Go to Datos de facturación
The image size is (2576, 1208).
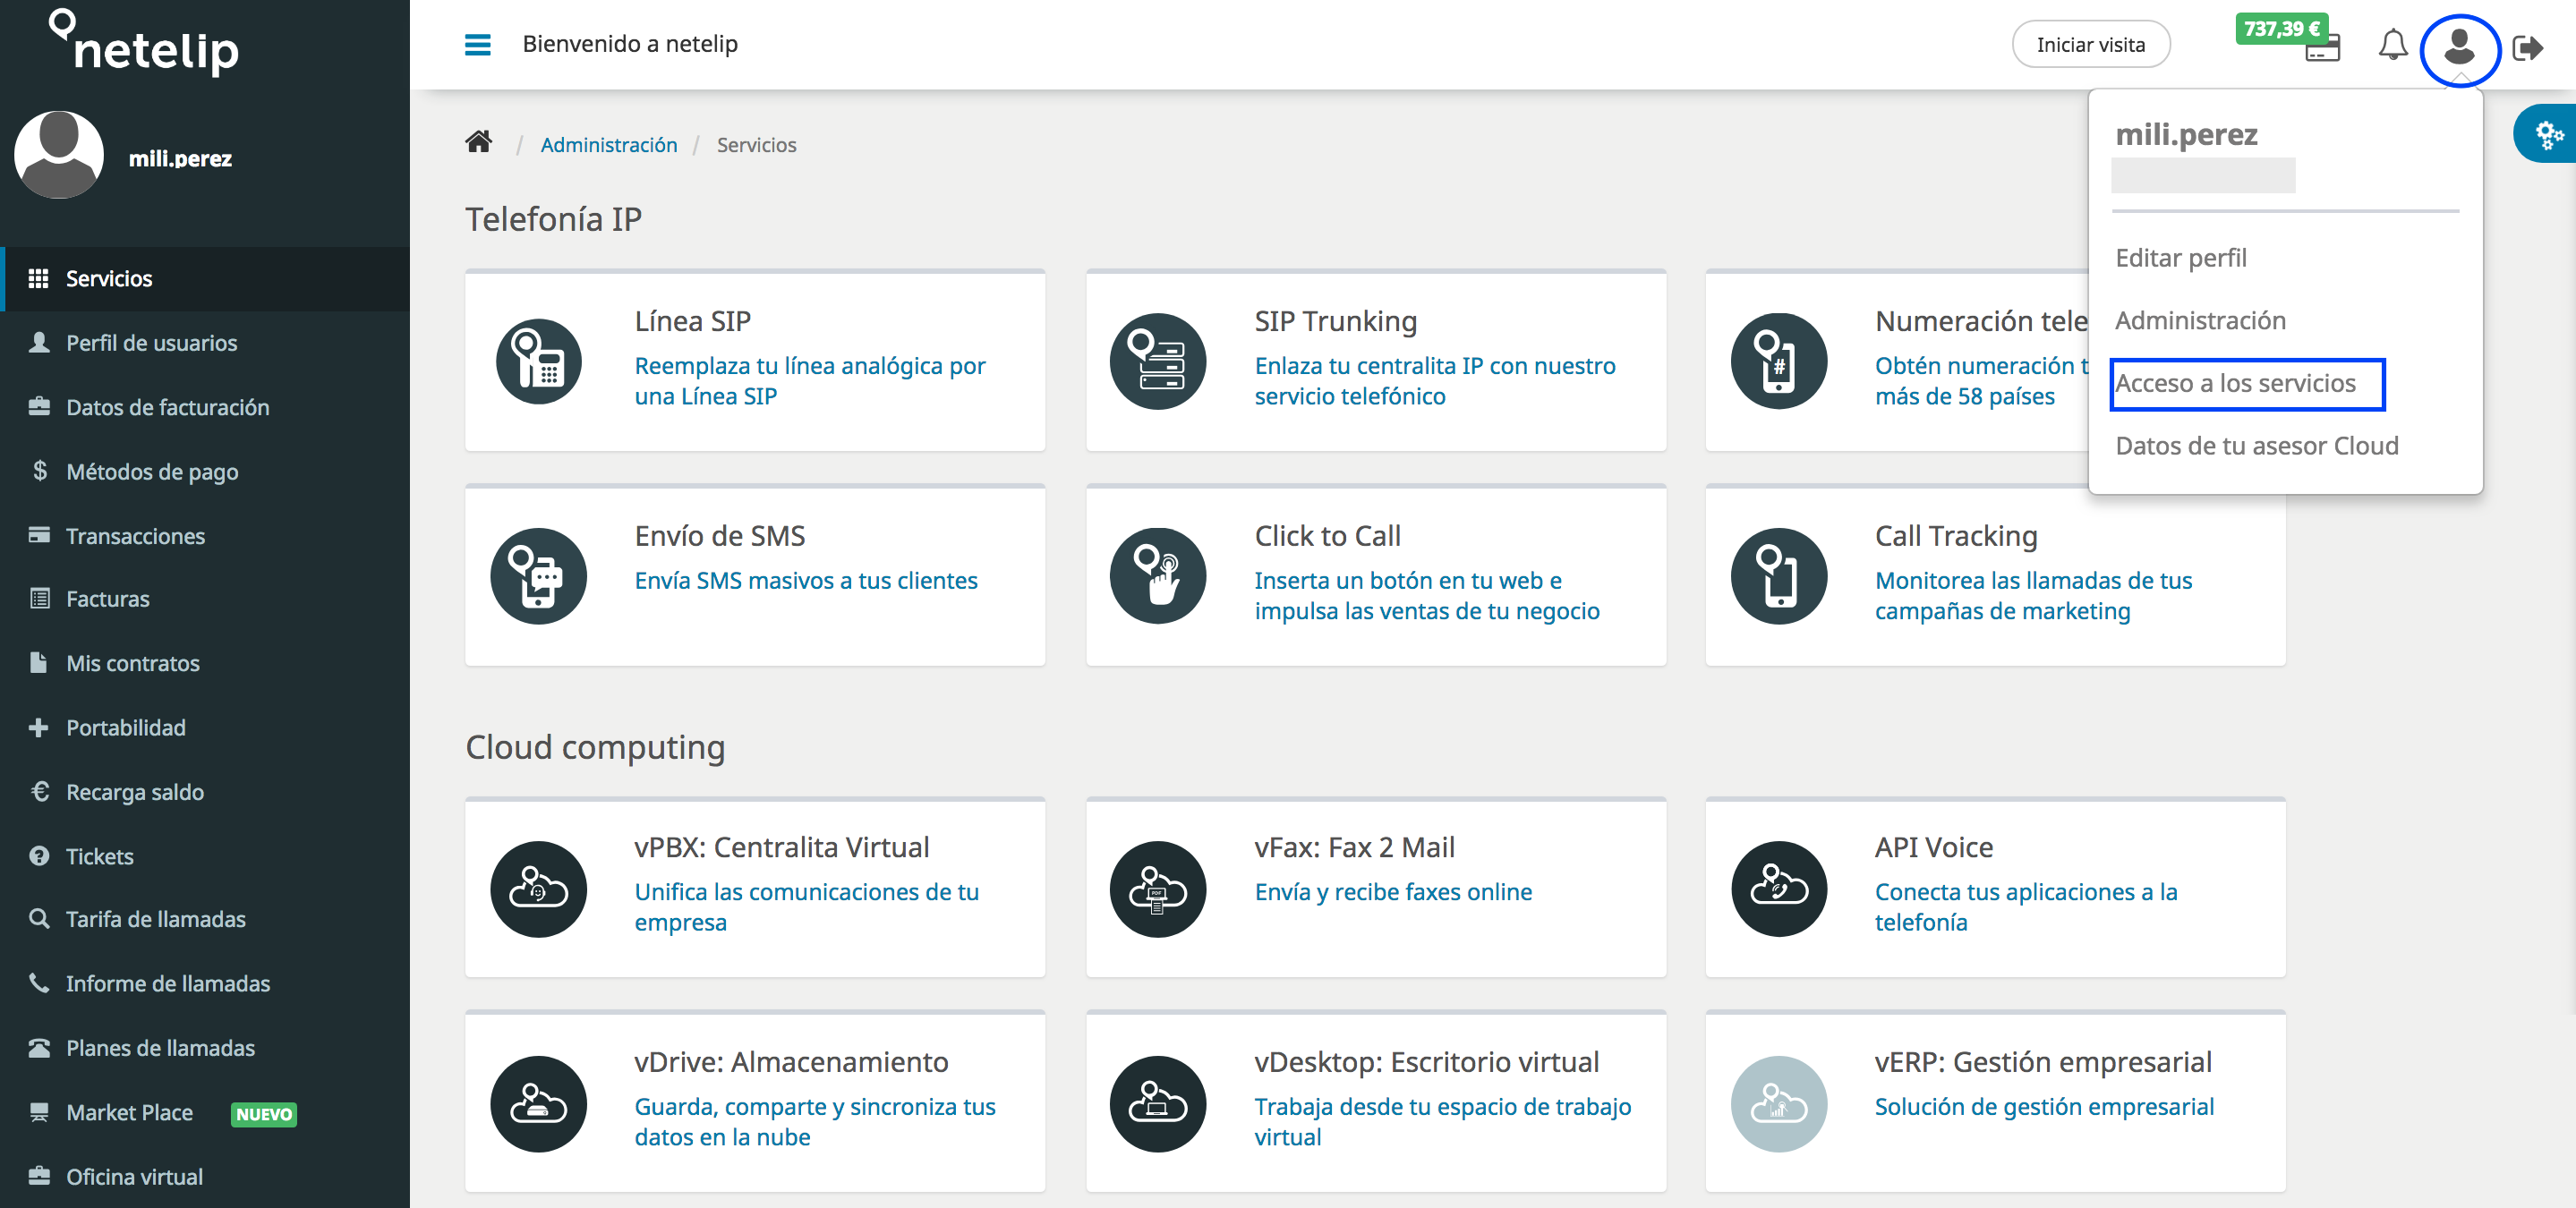click(x=205, y=407)
